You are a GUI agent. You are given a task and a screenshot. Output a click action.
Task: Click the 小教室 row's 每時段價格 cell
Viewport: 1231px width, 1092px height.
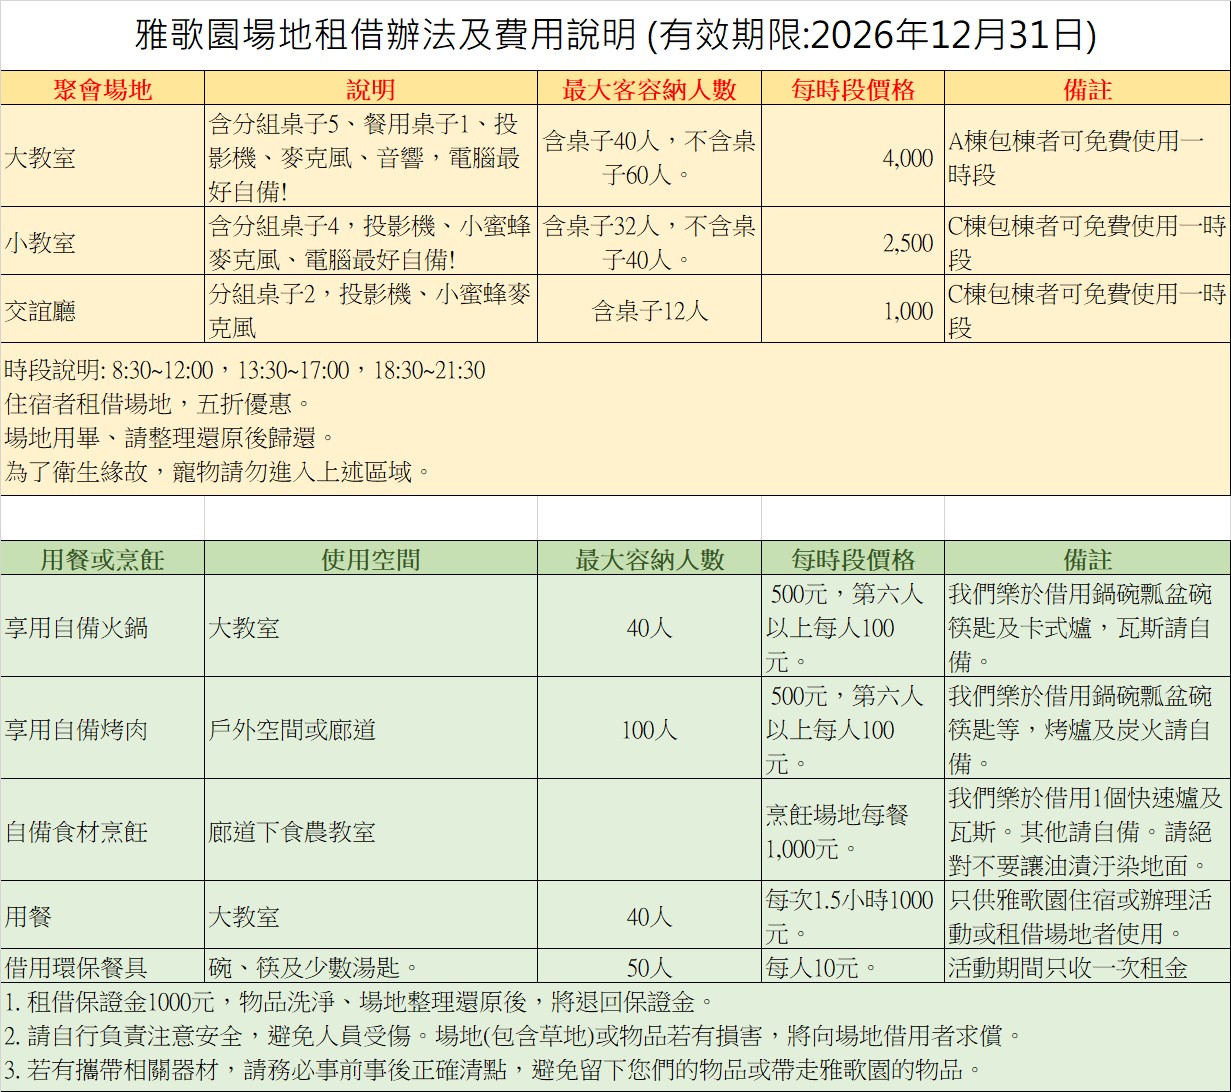[x=853, y=242]
